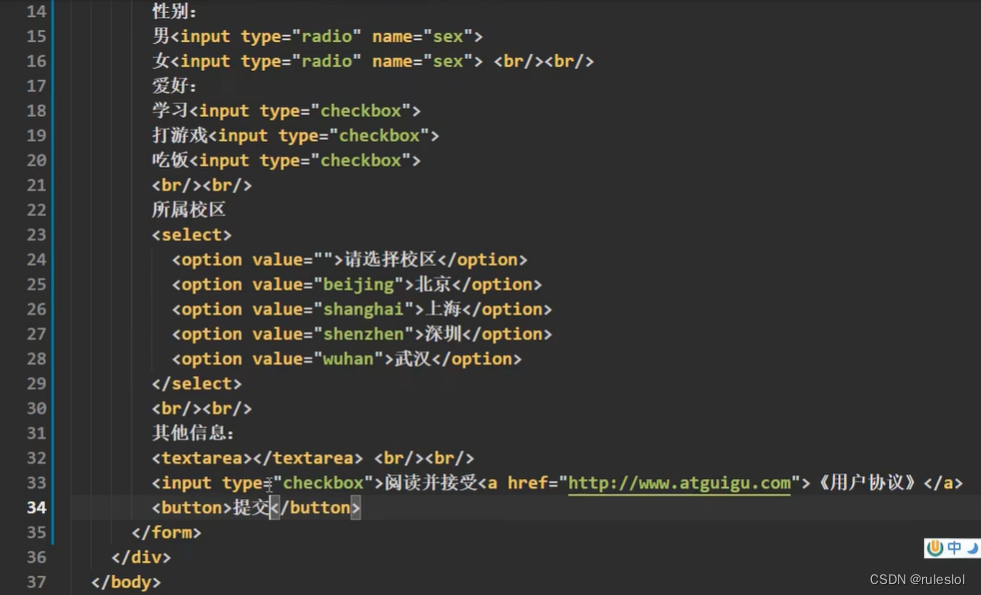Click the radio attribute value on line 15

point(327,36)
